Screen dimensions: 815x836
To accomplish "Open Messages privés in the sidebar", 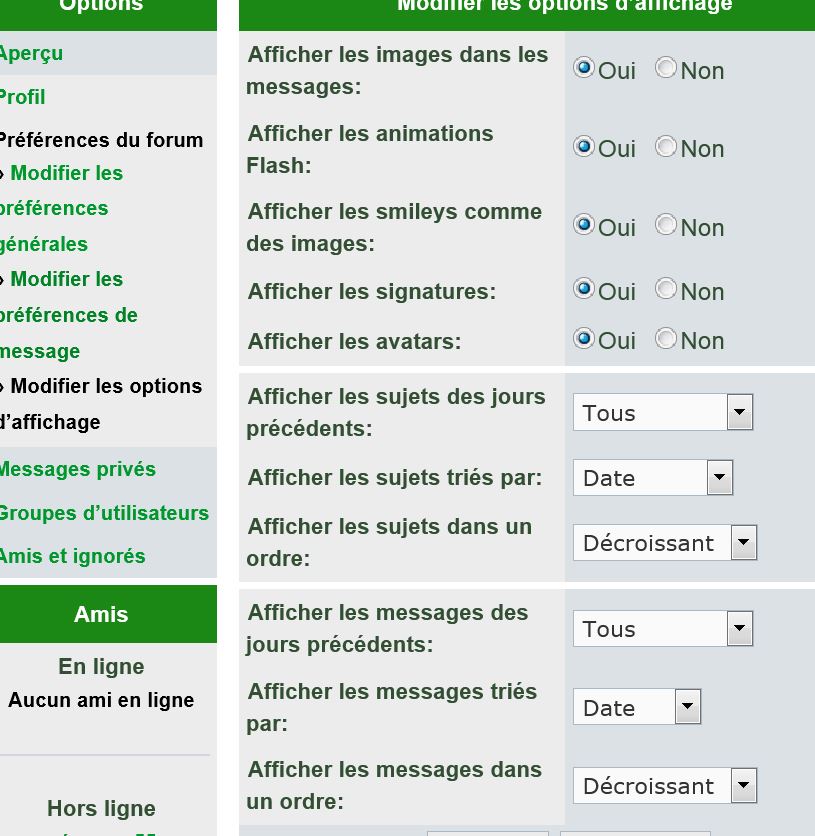I will pos(77,469).
